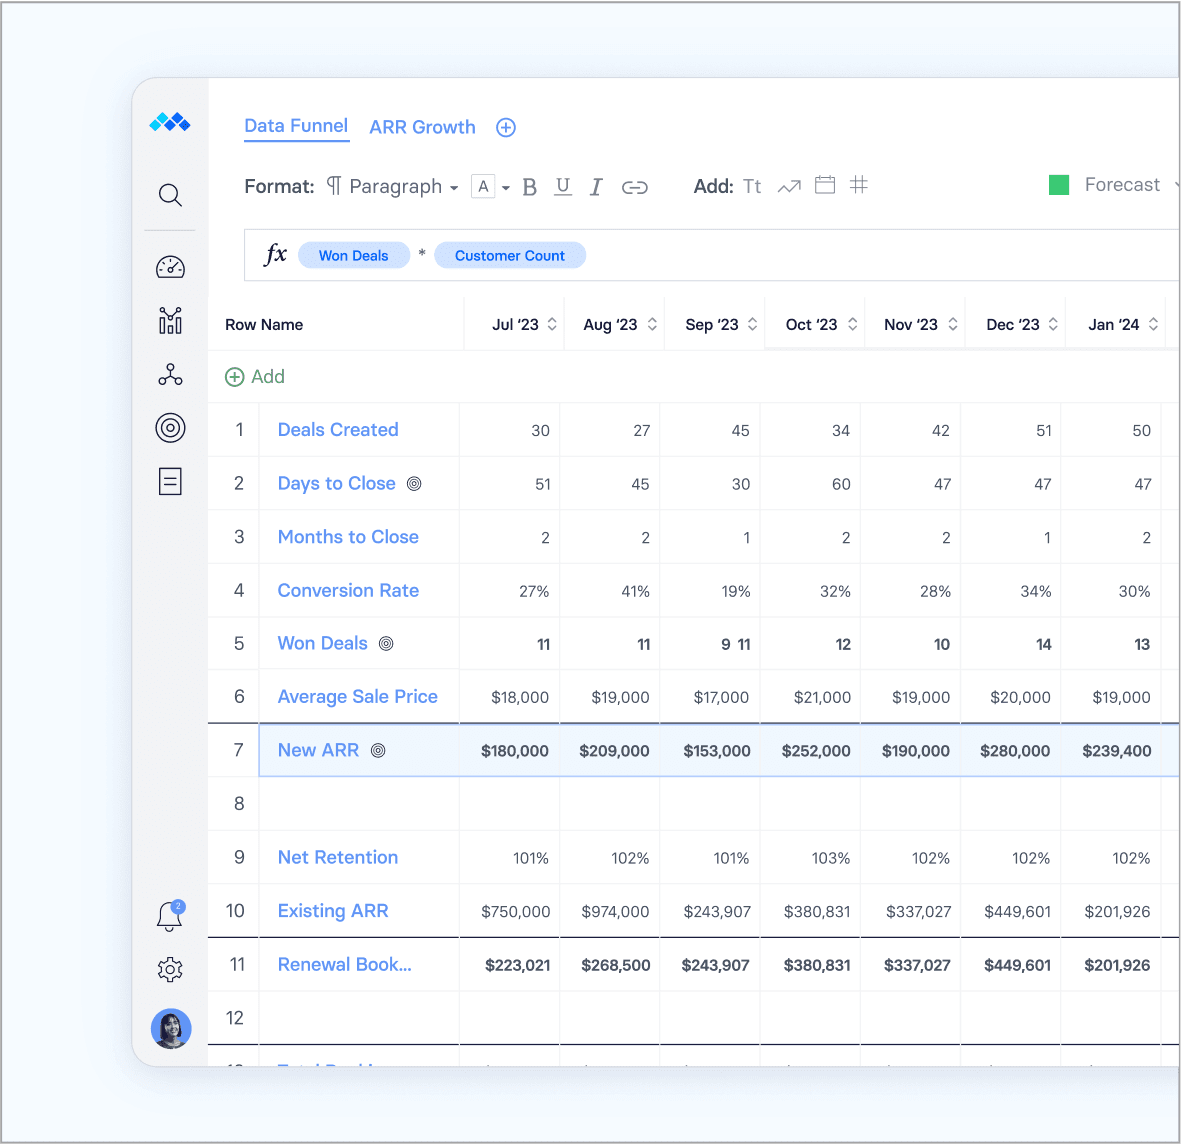Add a trend chart using arrow icon
Viewport: 1181px width, 1144px height.
click(x=789, y=186)
